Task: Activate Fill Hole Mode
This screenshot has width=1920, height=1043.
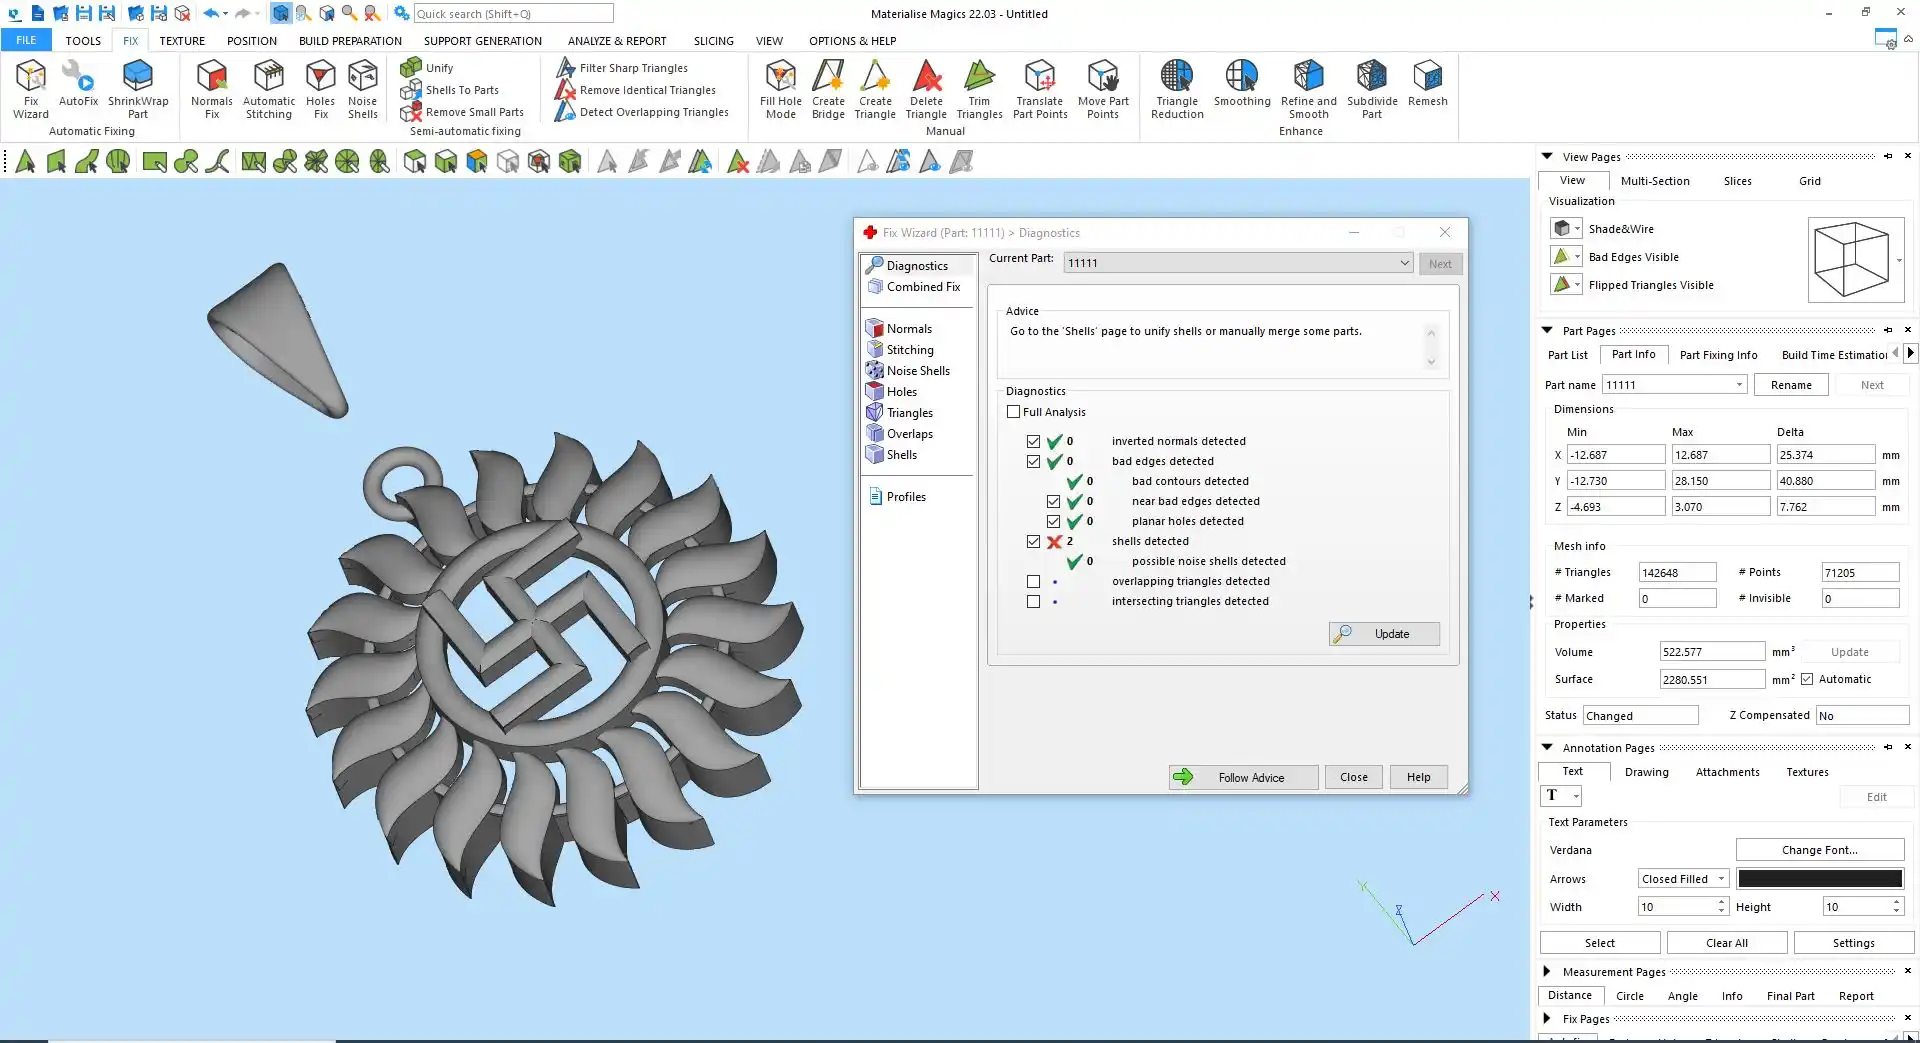Action: 780,88
